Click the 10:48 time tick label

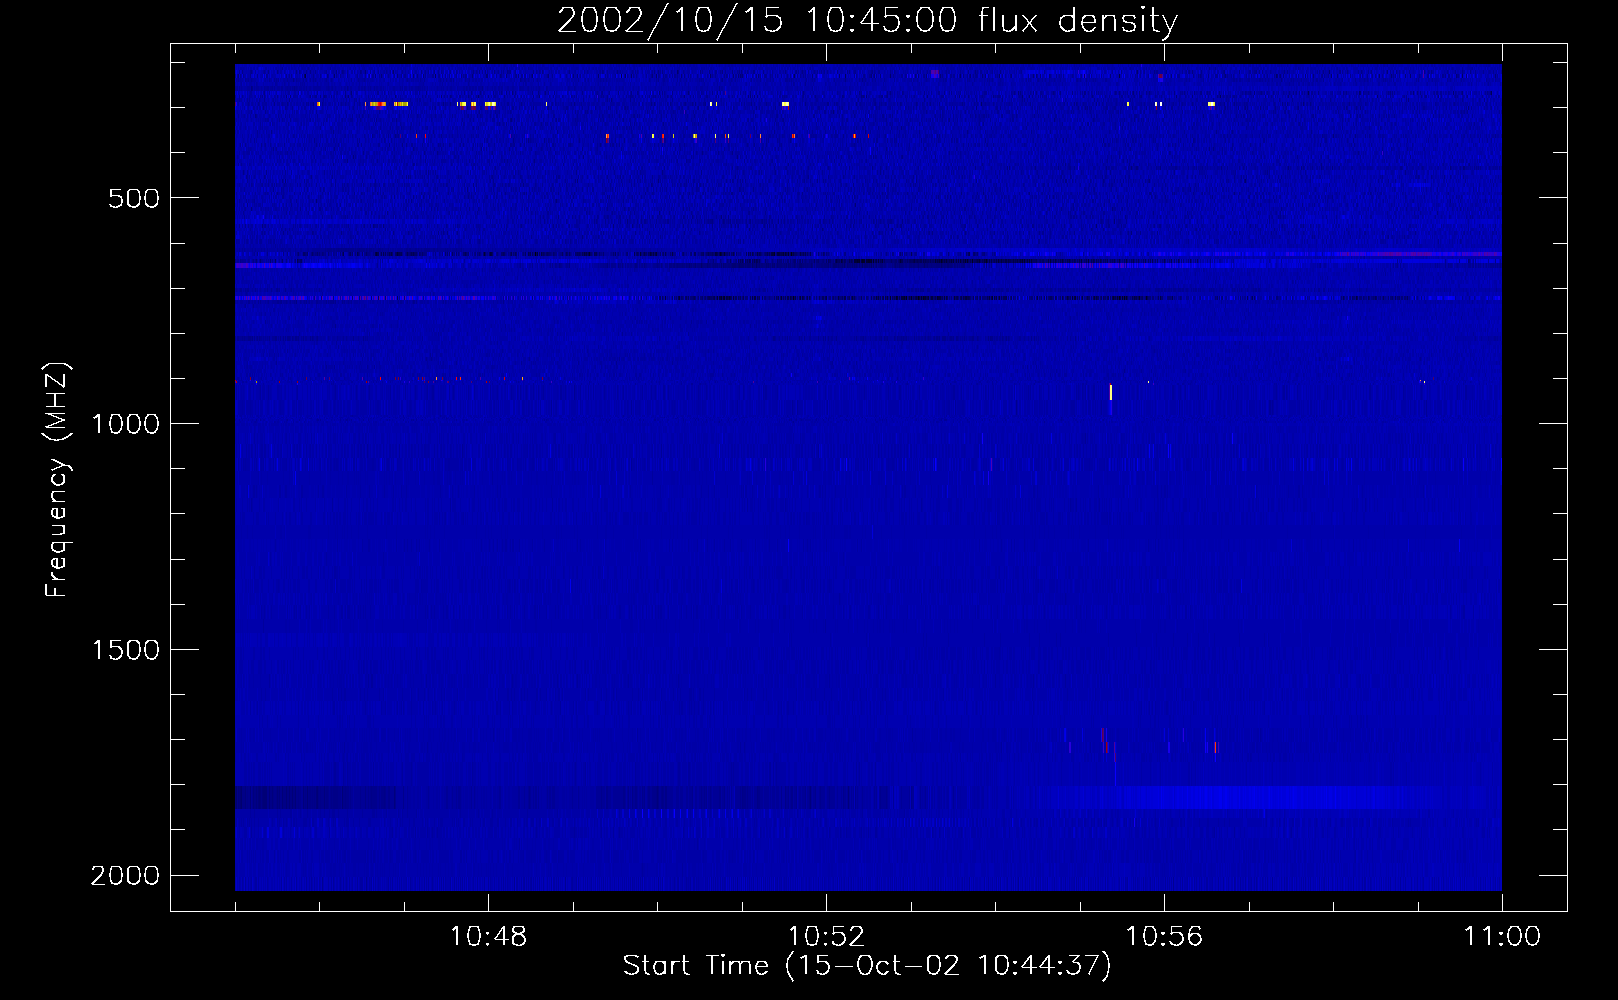point(488,937)
